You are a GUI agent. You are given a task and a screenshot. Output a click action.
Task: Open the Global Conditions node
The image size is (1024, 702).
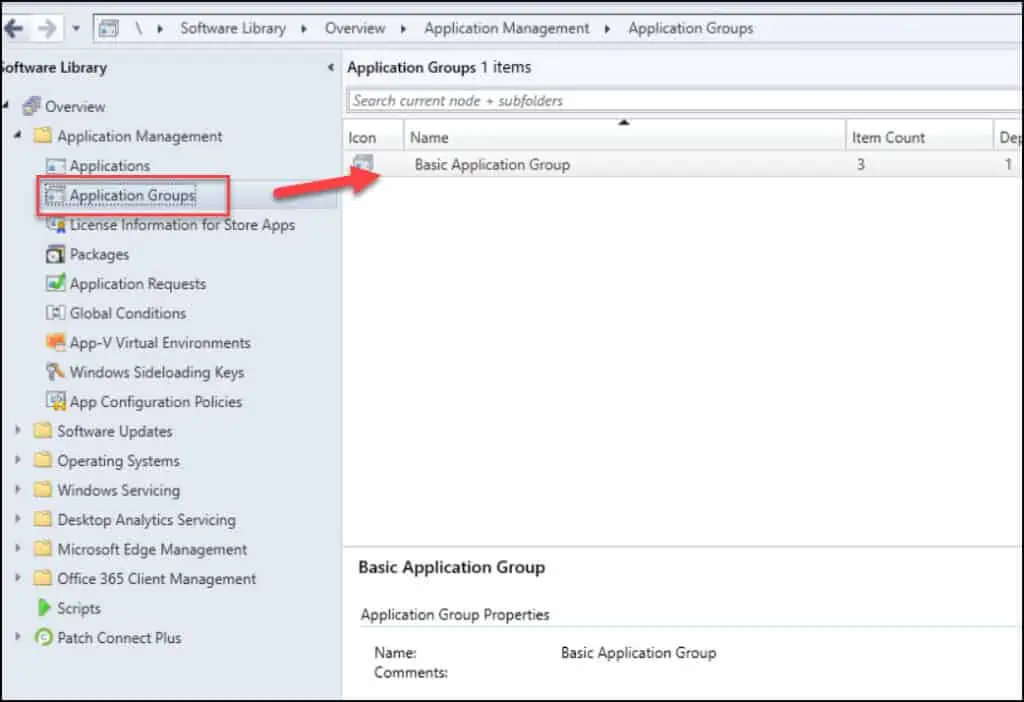pyautogui.click(x=128, y=313)
